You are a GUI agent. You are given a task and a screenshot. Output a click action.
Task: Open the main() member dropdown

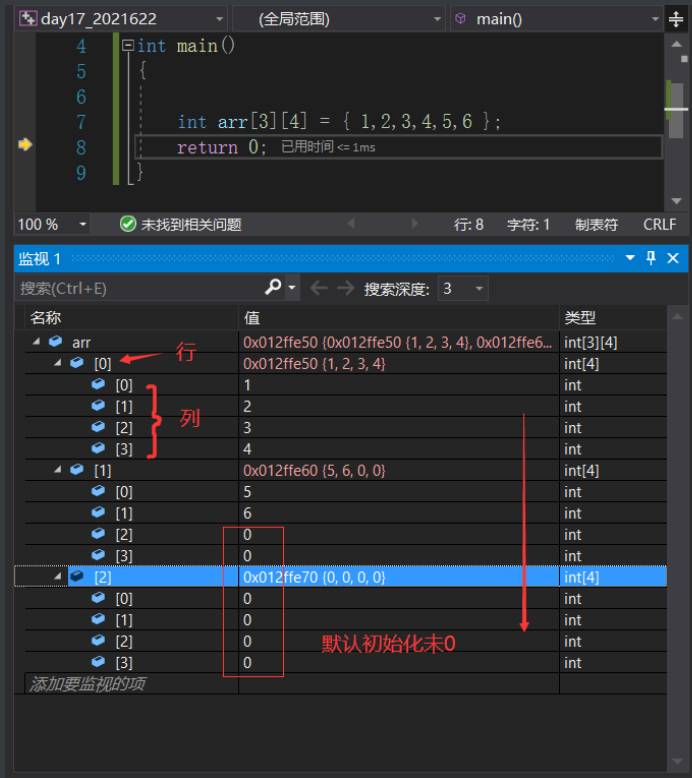(556, 19)
